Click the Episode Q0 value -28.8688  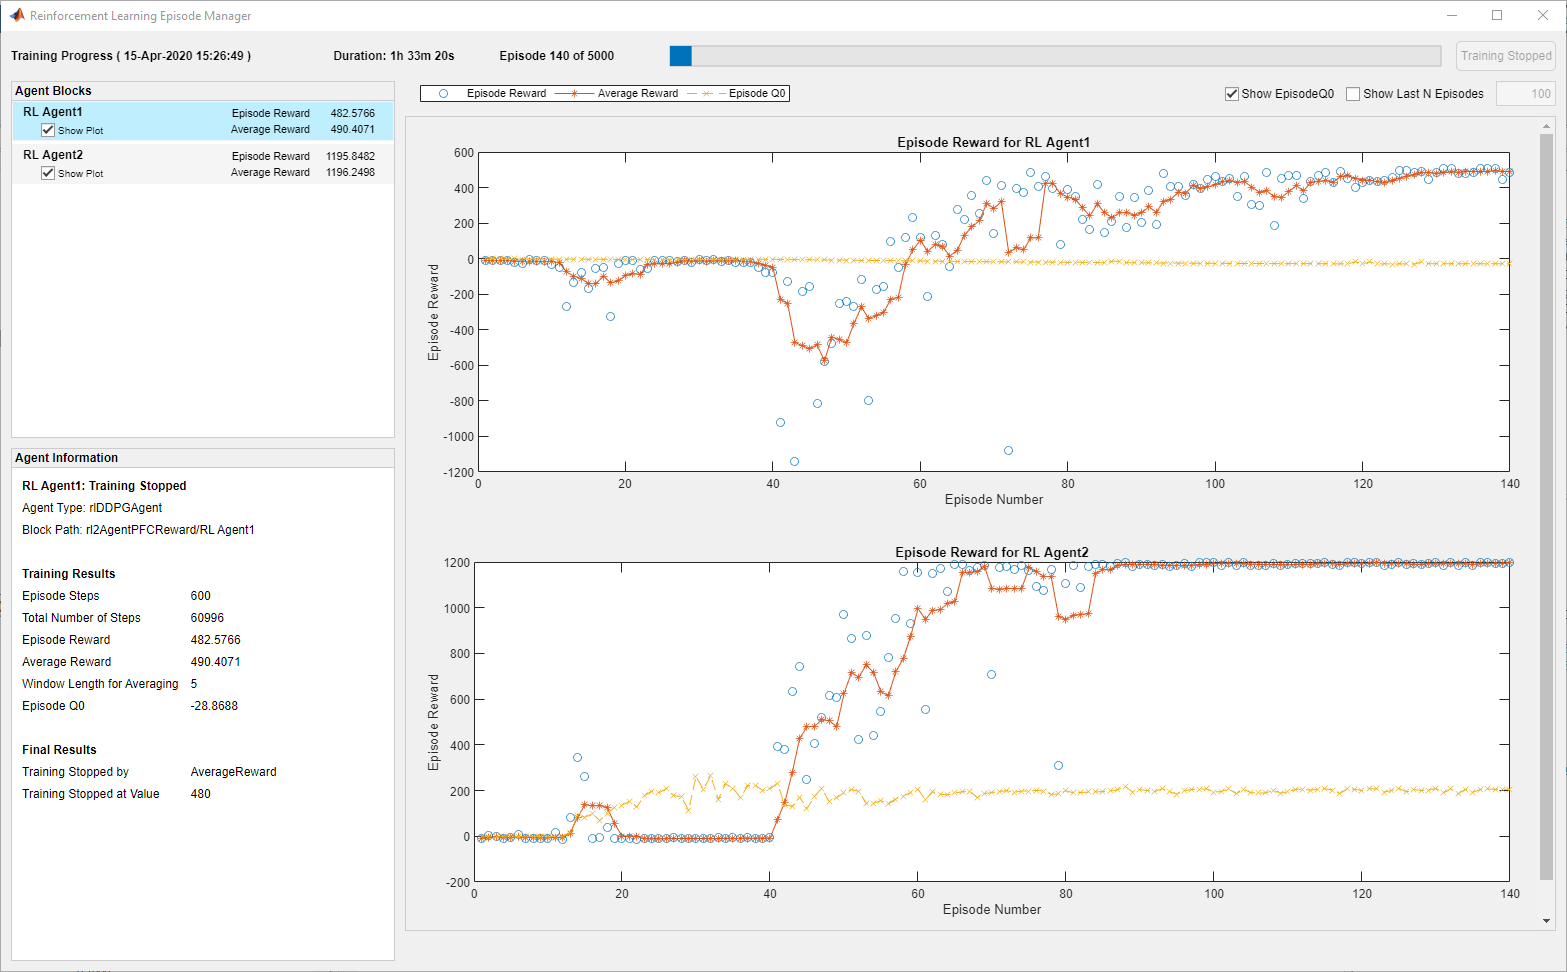tap(215, 706)
